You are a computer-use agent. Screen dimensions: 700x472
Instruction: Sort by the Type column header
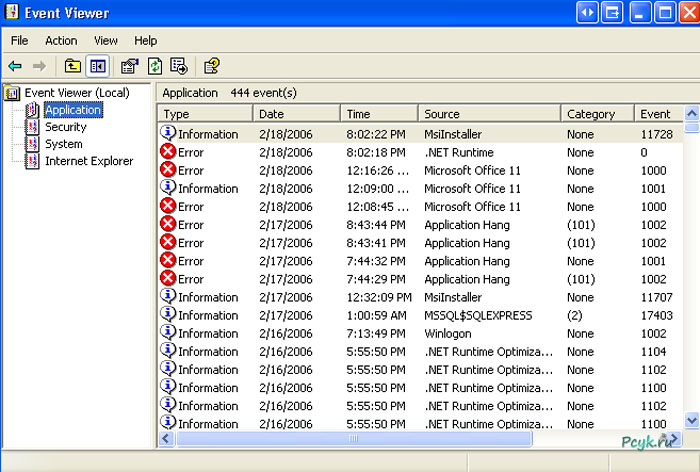click(205, 114)
